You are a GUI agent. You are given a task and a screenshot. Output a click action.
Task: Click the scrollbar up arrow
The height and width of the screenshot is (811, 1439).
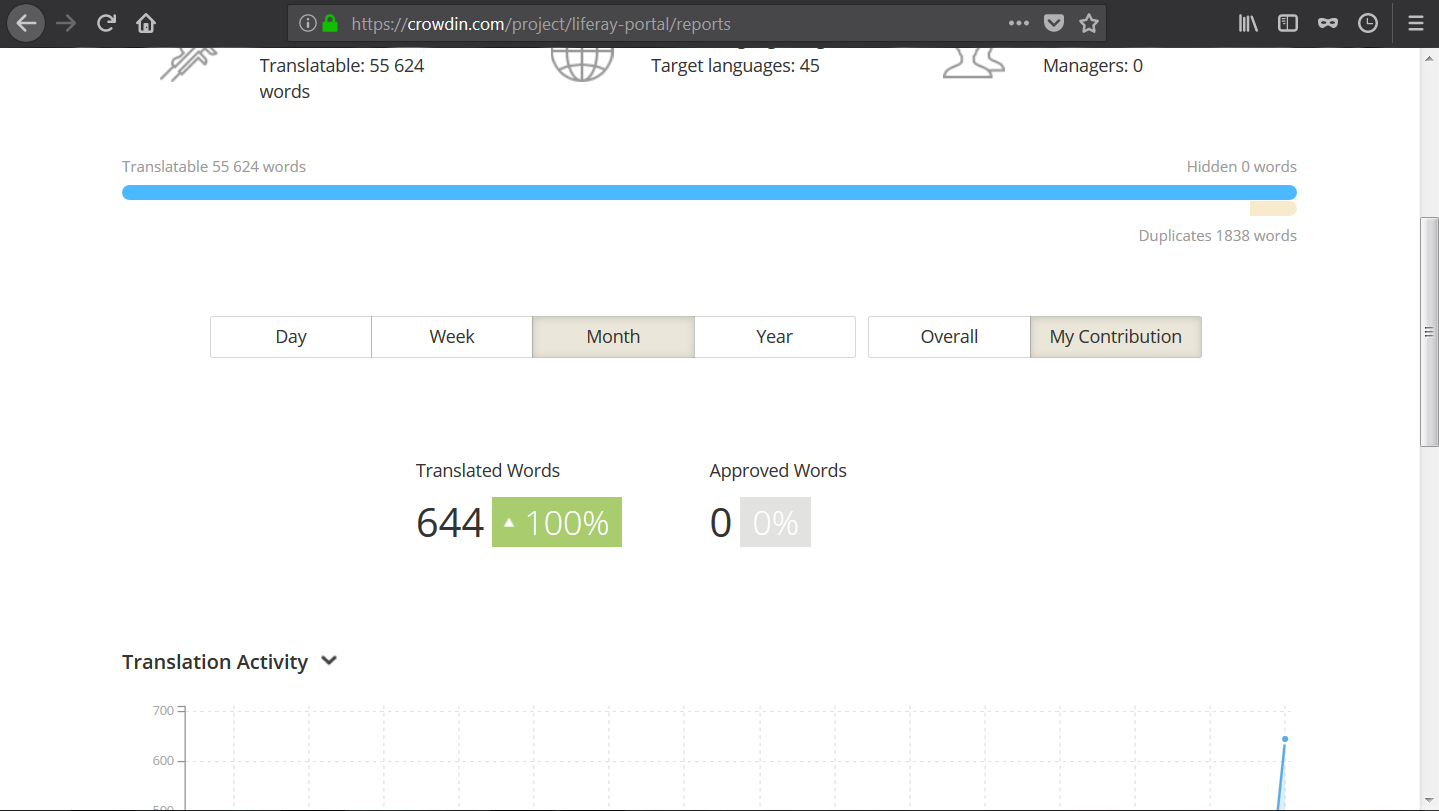click(1429, 57)
